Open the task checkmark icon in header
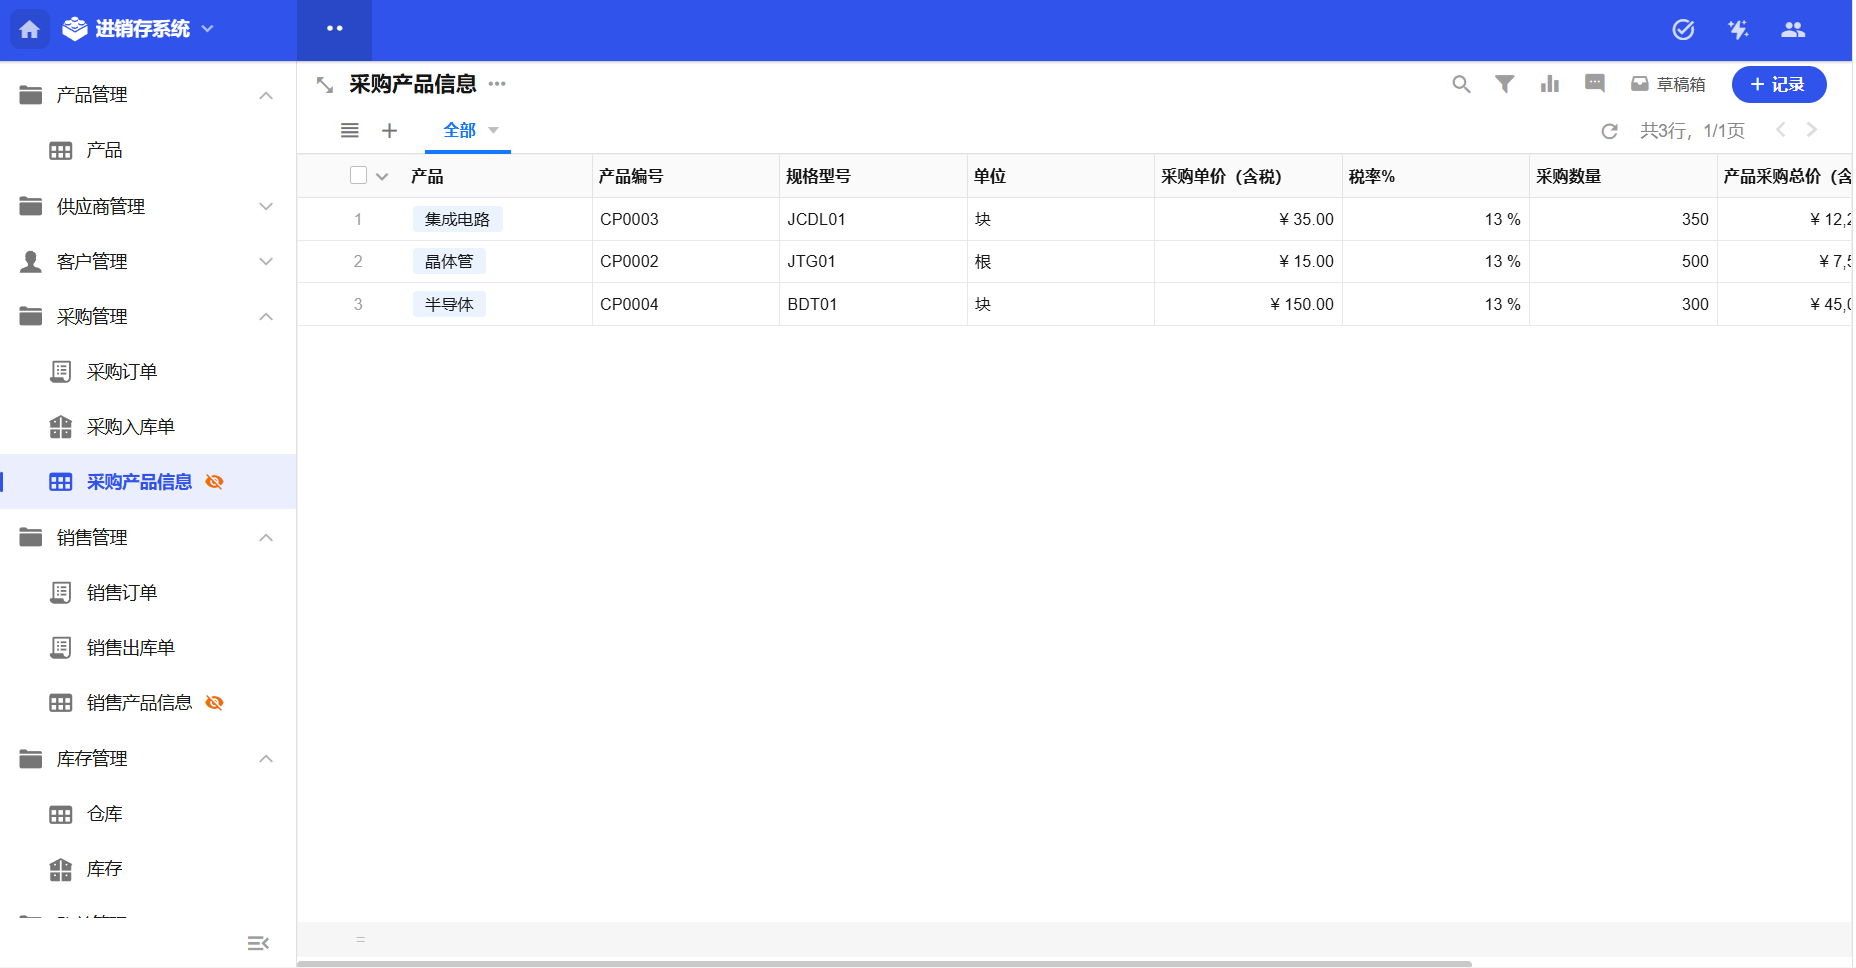This screenshot has height=968, width=1856. coord(1683,30)
